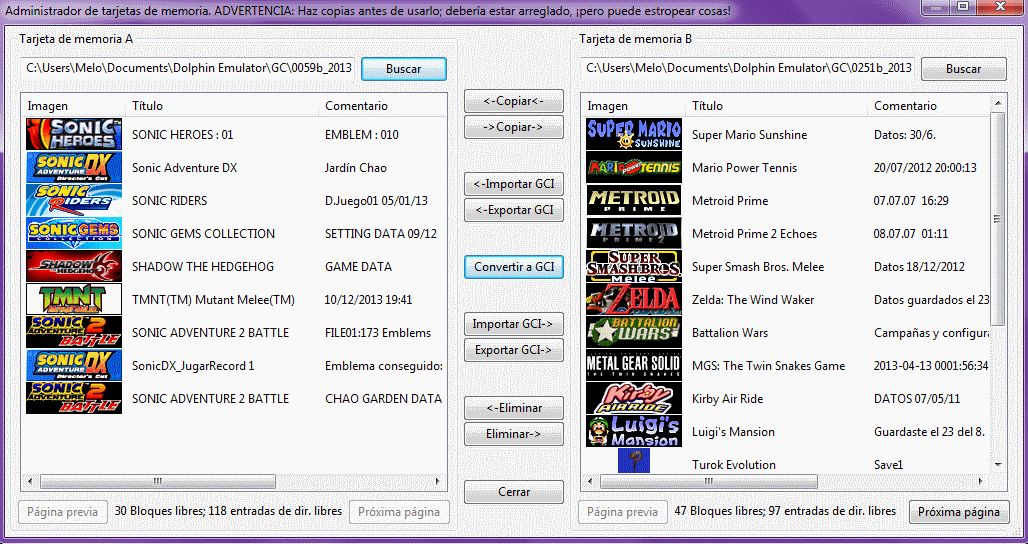
Task: Click the <-Eliminar button
Action: pos(514,408)
